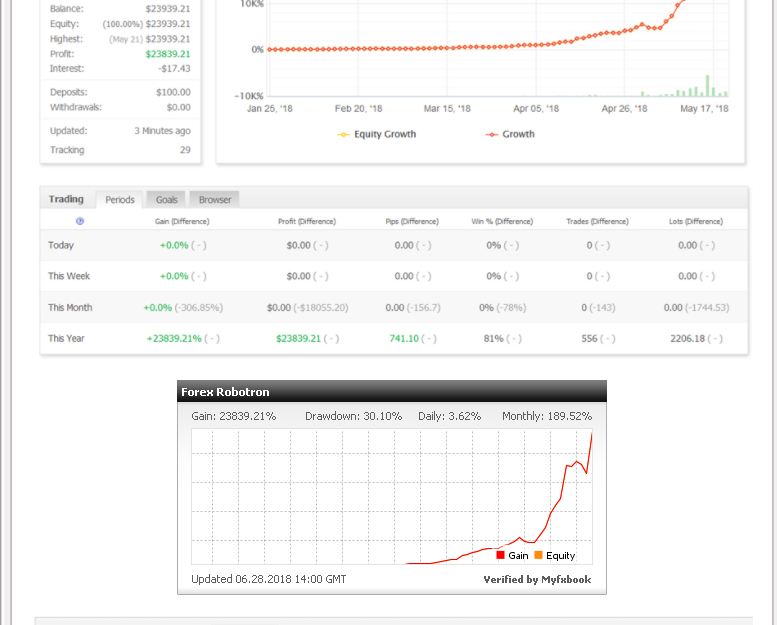This screenshot has height=625, width=777.
Task: Click the orange Equity legend square
Action: pos(539,555)
